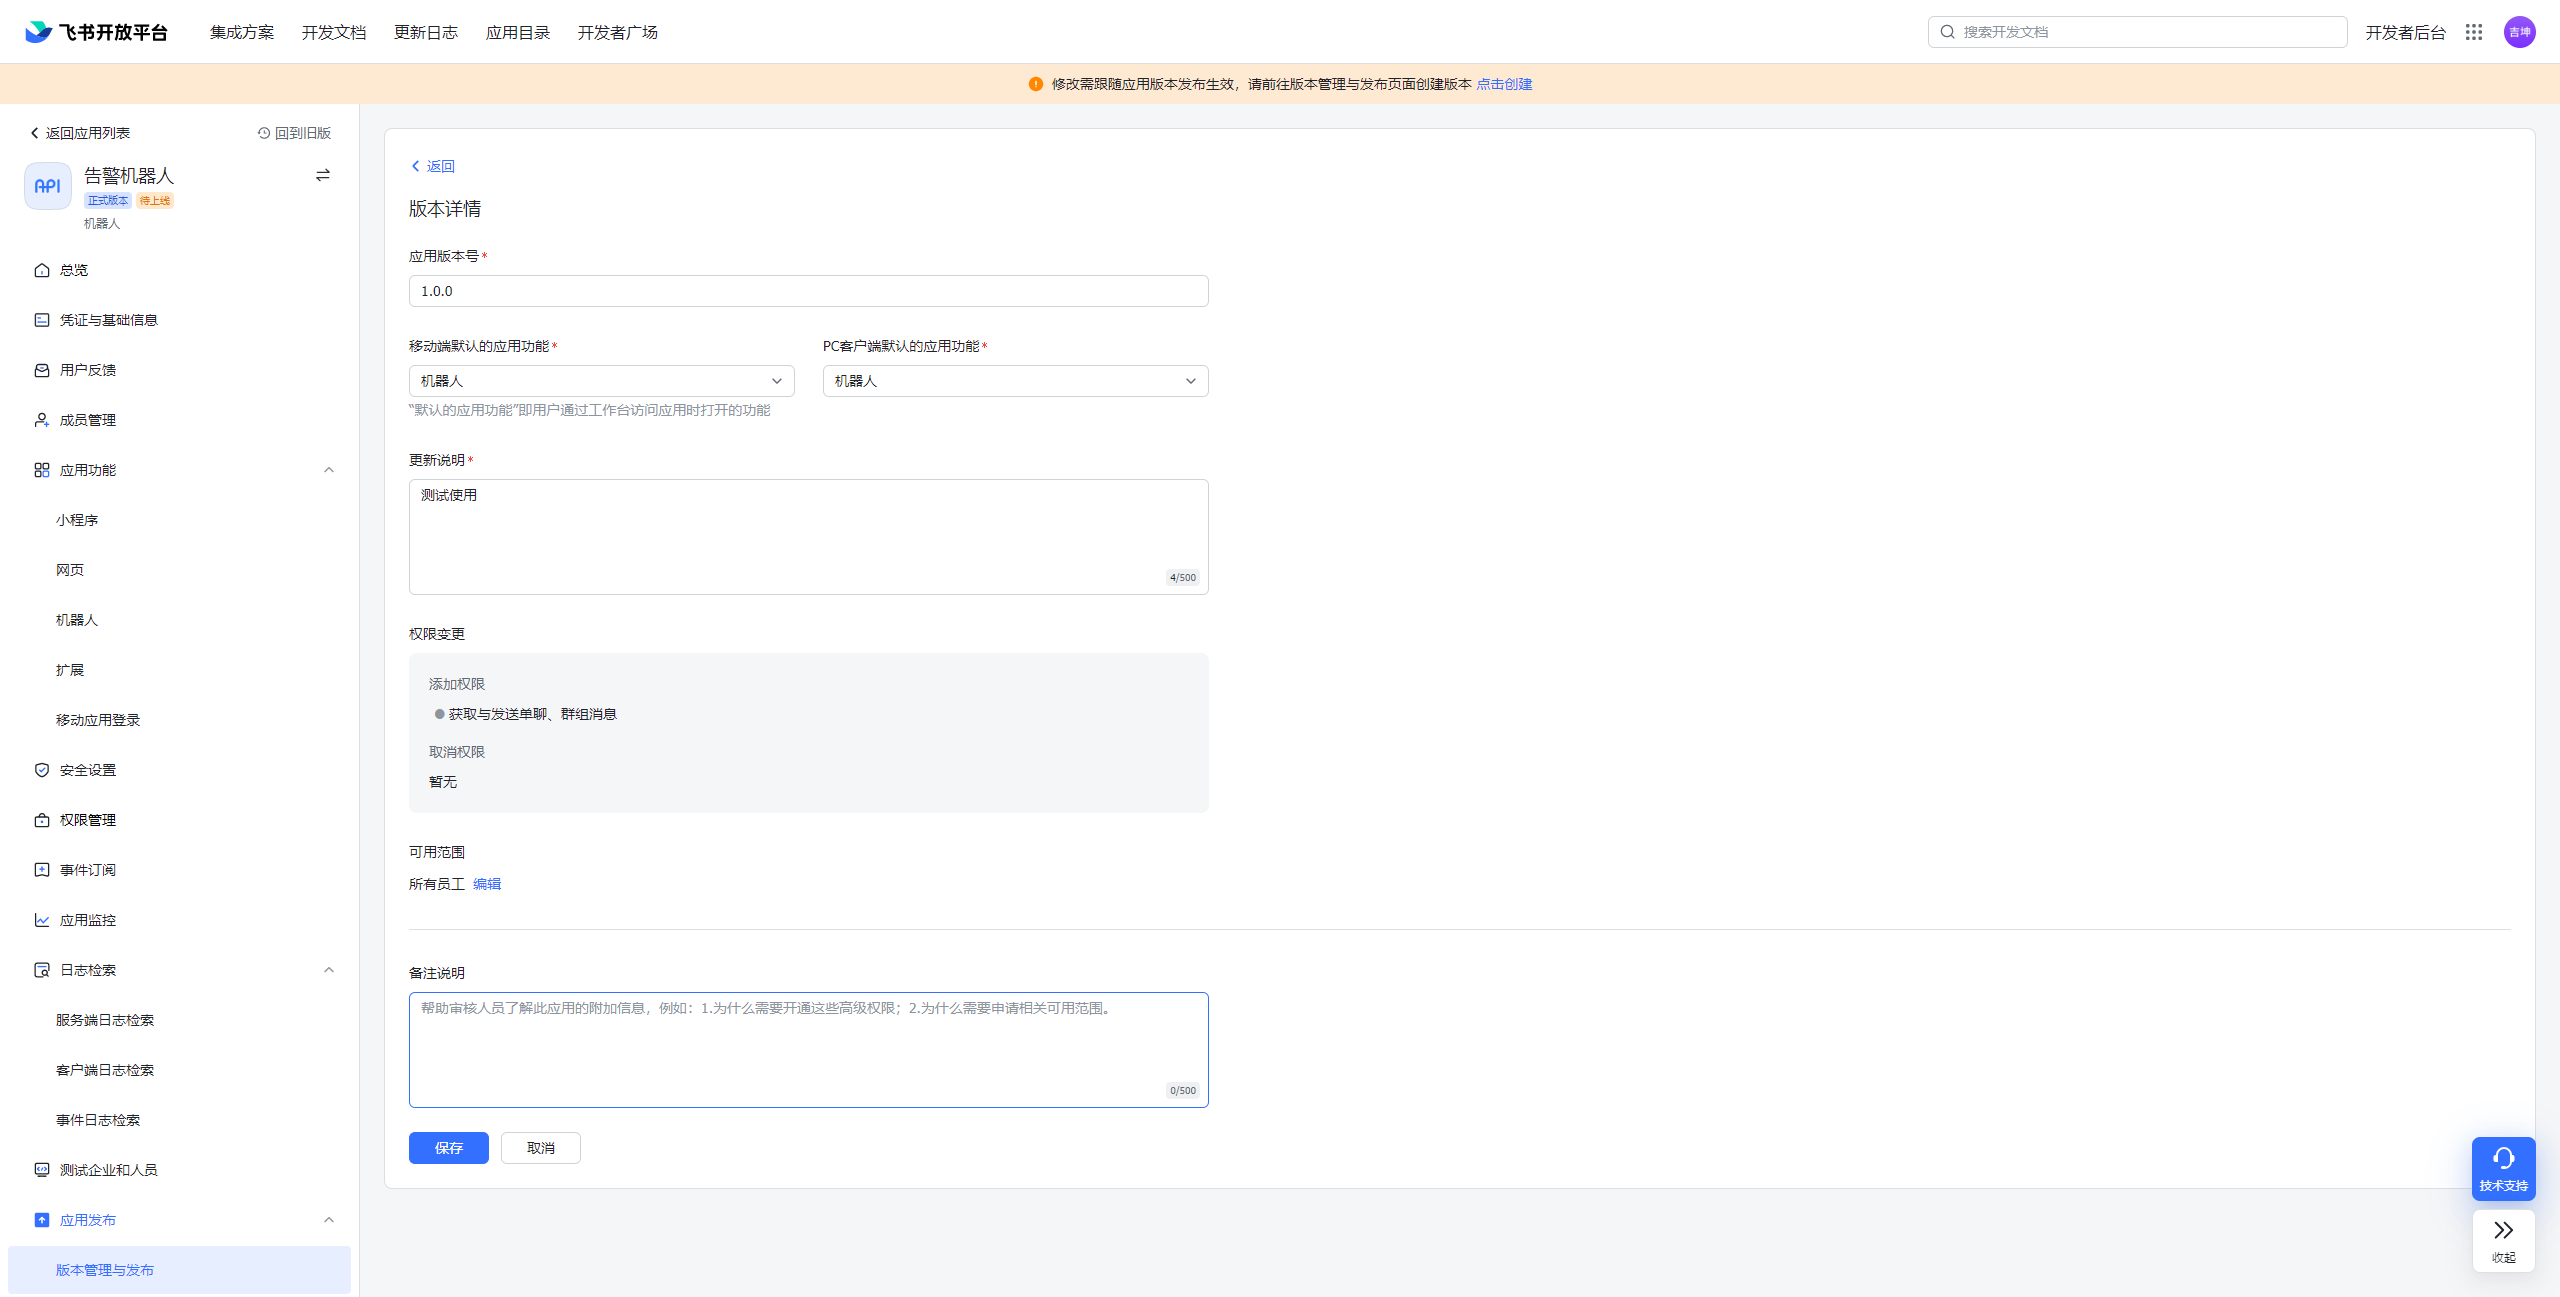
Task: Click the clock icon beside 回到旧版
Action: click(x=264, y=133)
